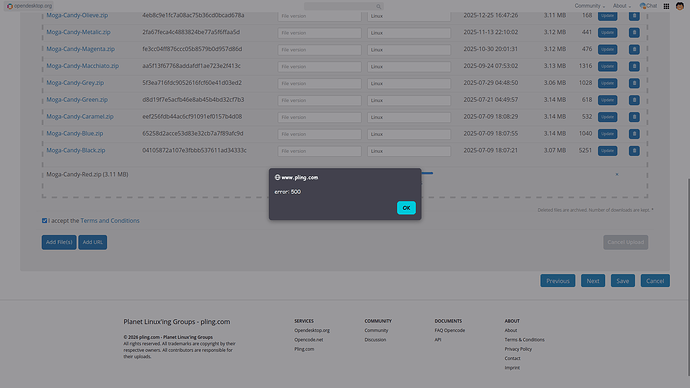Image resolution: width=690 pixels, height=388 pixels.
Task: Open the Terms and Conditions link
Action: (110, 220)
